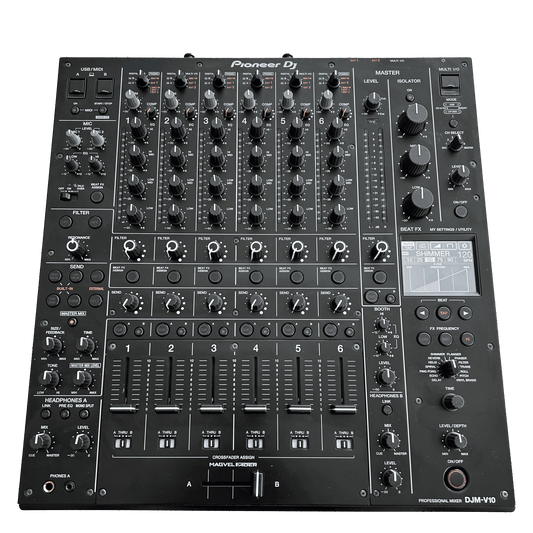
Task: Turn the BOOTH EQ HI knob
Action: click(383, 325)
